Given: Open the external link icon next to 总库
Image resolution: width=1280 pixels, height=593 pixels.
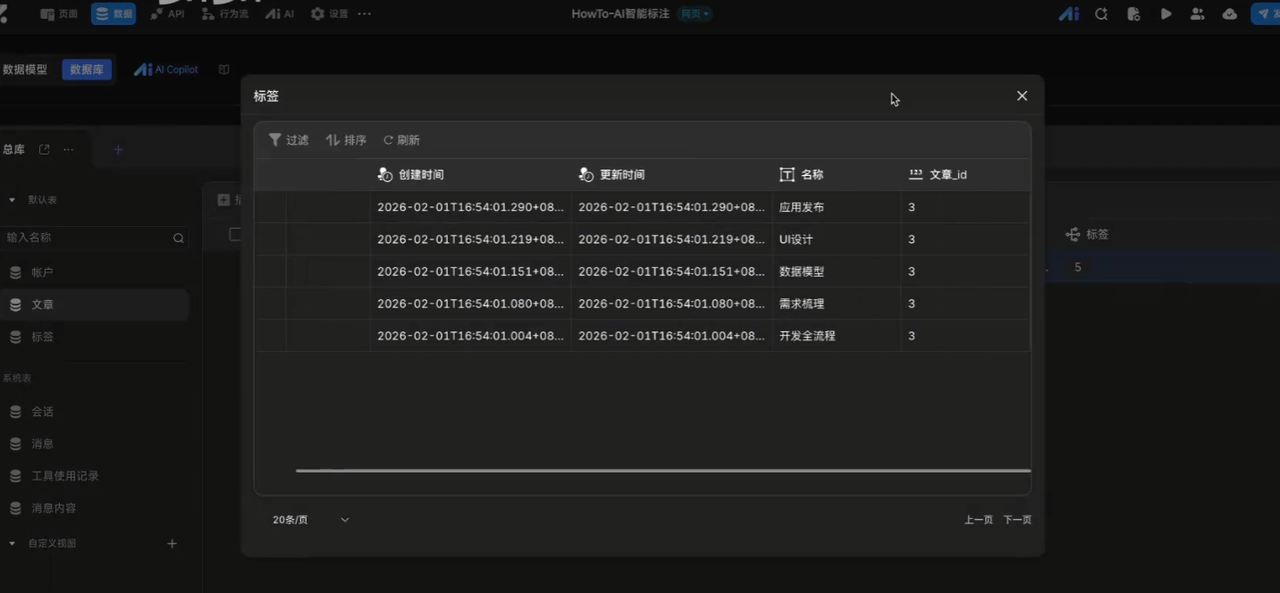Looking at the screenshot, I should [44, 150].
